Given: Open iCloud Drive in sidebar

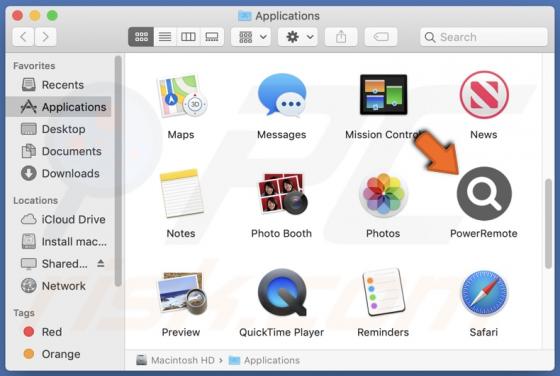Looking at the screenshot, I should [x=59, y=219].
